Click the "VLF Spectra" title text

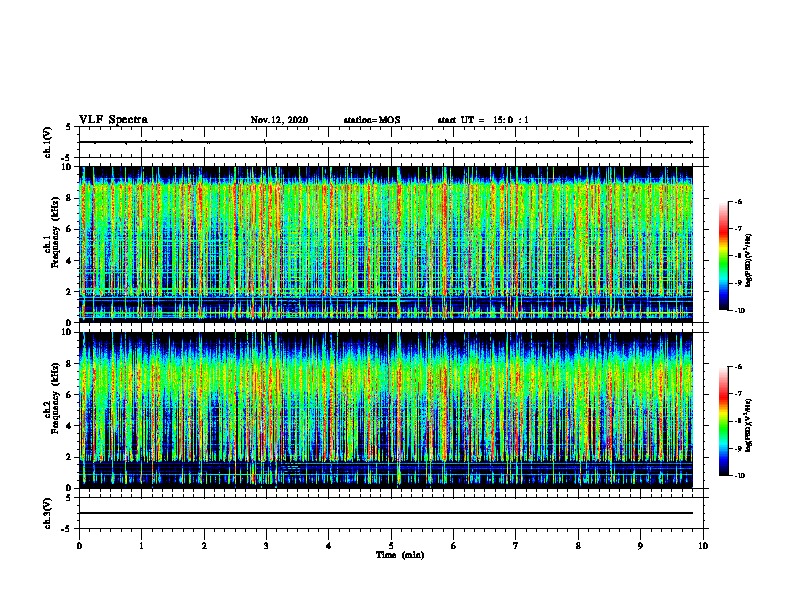(113, 120)
